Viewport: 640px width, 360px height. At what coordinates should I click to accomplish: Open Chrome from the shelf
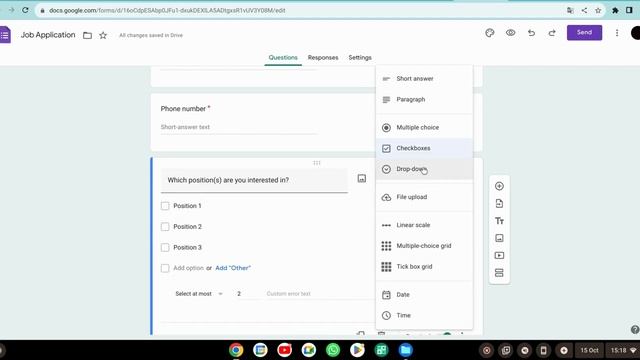point(236,350)
